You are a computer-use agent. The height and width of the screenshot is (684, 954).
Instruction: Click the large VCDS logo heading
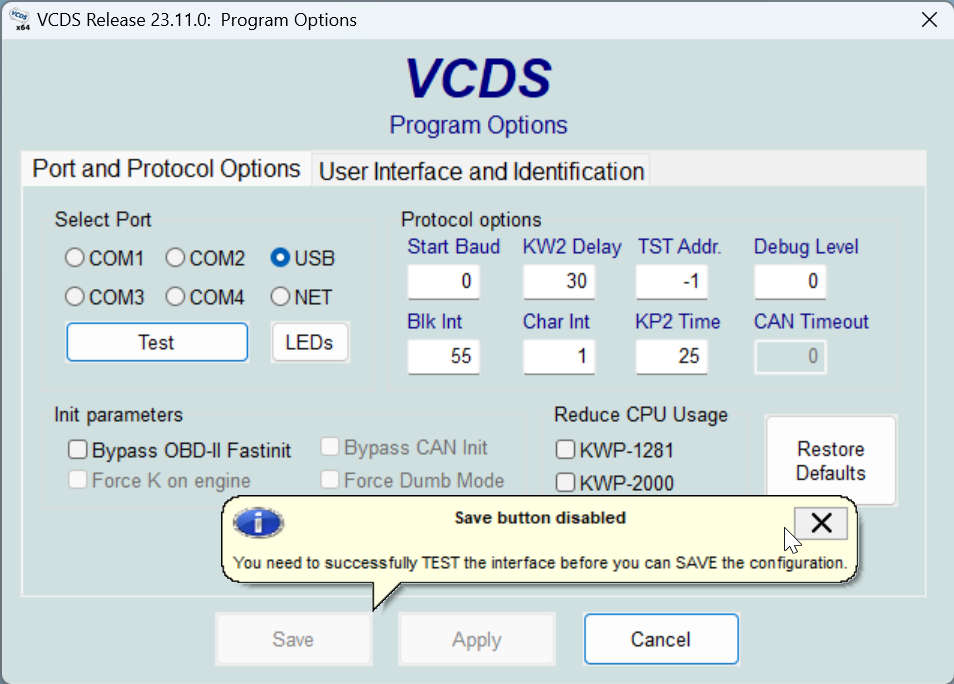(478, 78)
